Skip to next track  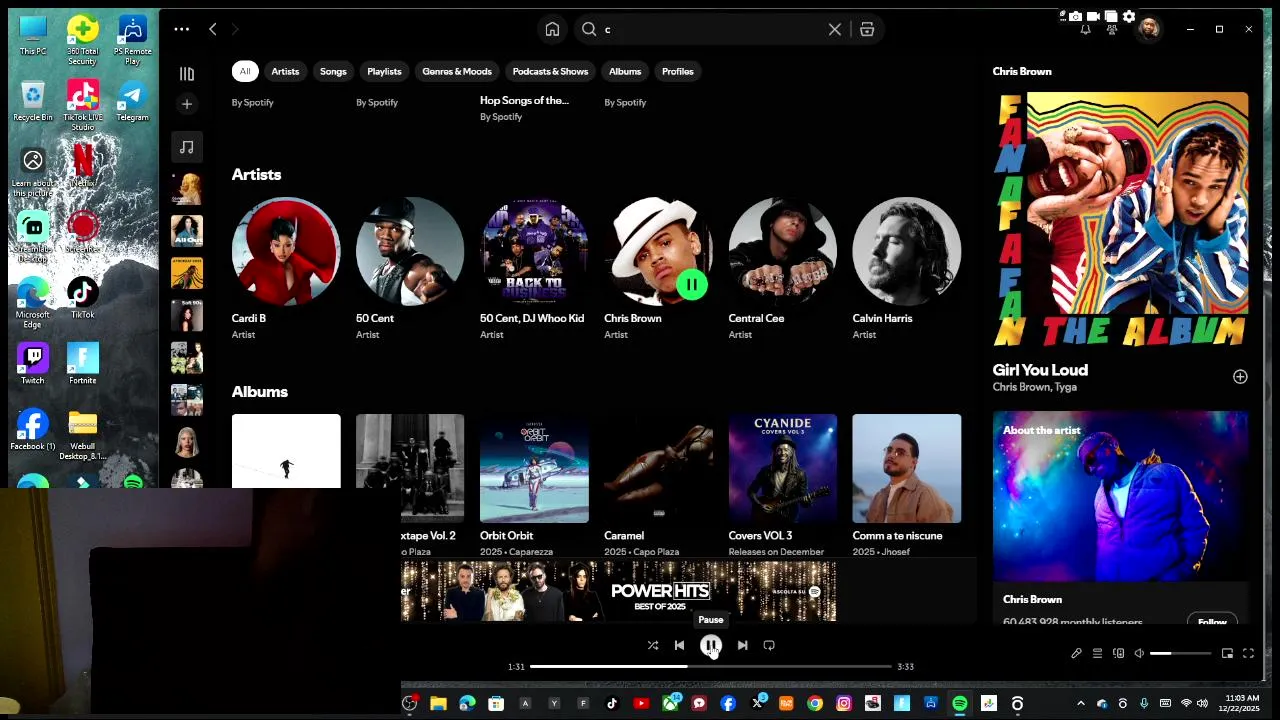[x=742, y=645]
